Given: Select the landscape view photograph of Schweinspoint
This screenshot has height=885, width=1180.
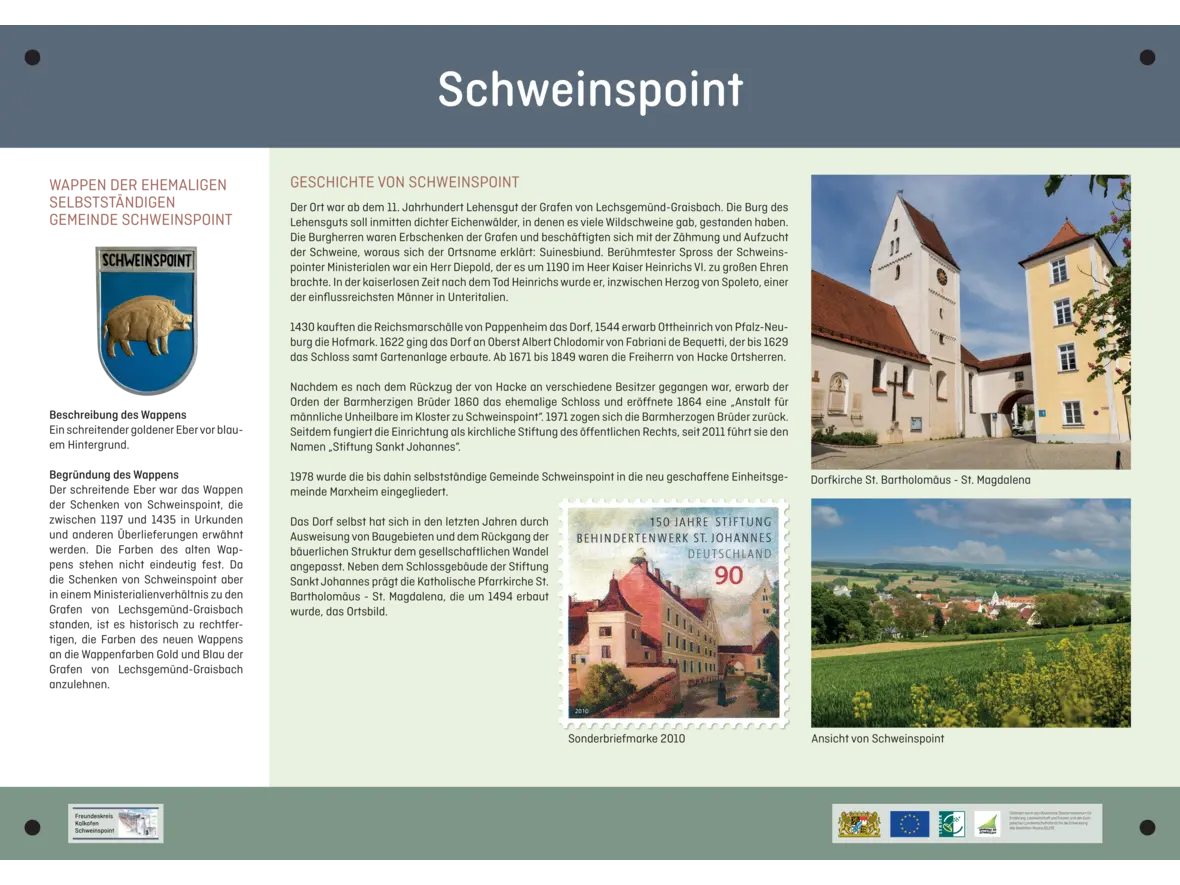Looking at the screenshot, I should pos(973,613).
